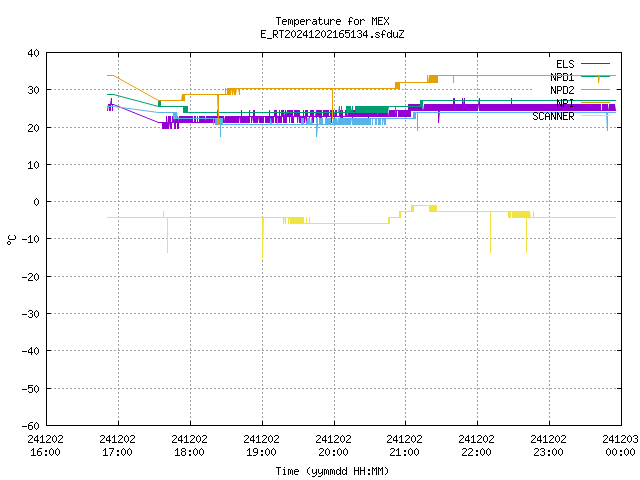Click the NPI legend label
Viewport: 640px width, 480px height.
tap(565, 103)
